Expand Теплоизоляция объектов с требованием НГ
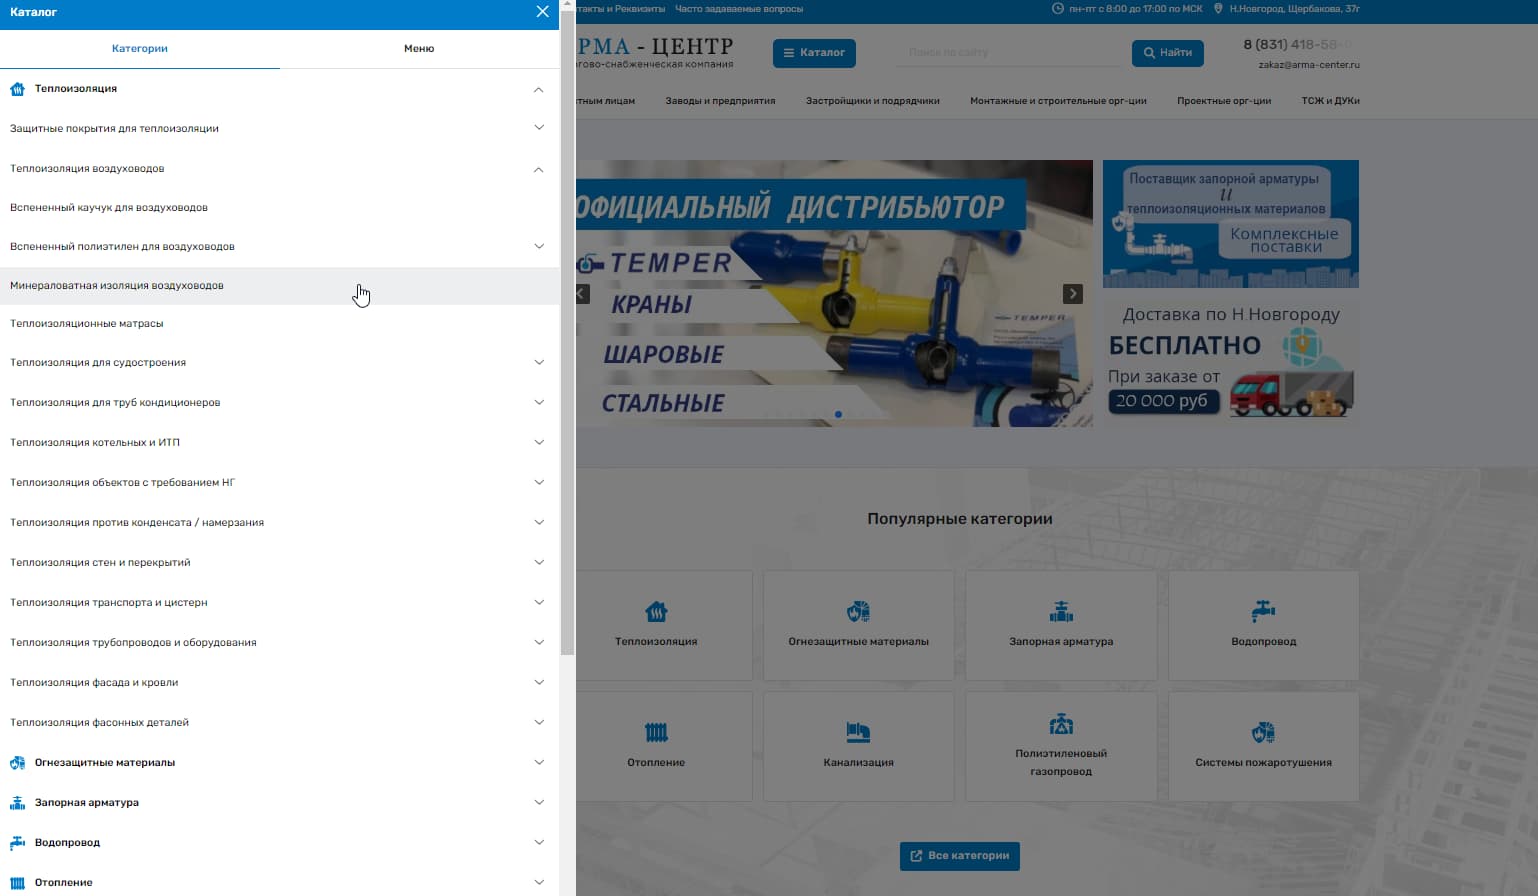The height and width of the screenshot is (896, 1538). tap(539, 482)
